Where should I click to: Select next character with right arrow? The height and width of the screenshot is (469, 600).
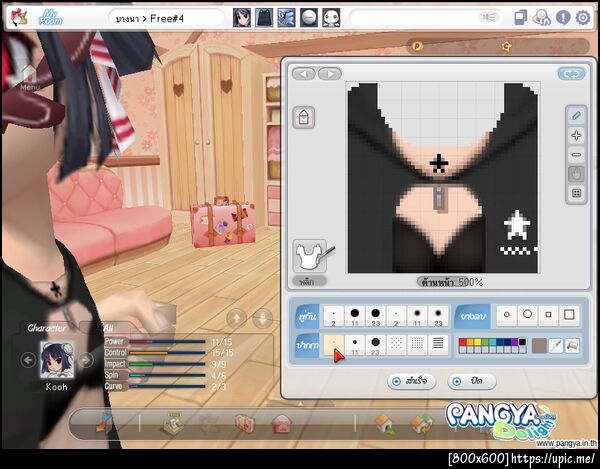click(86, 360)
